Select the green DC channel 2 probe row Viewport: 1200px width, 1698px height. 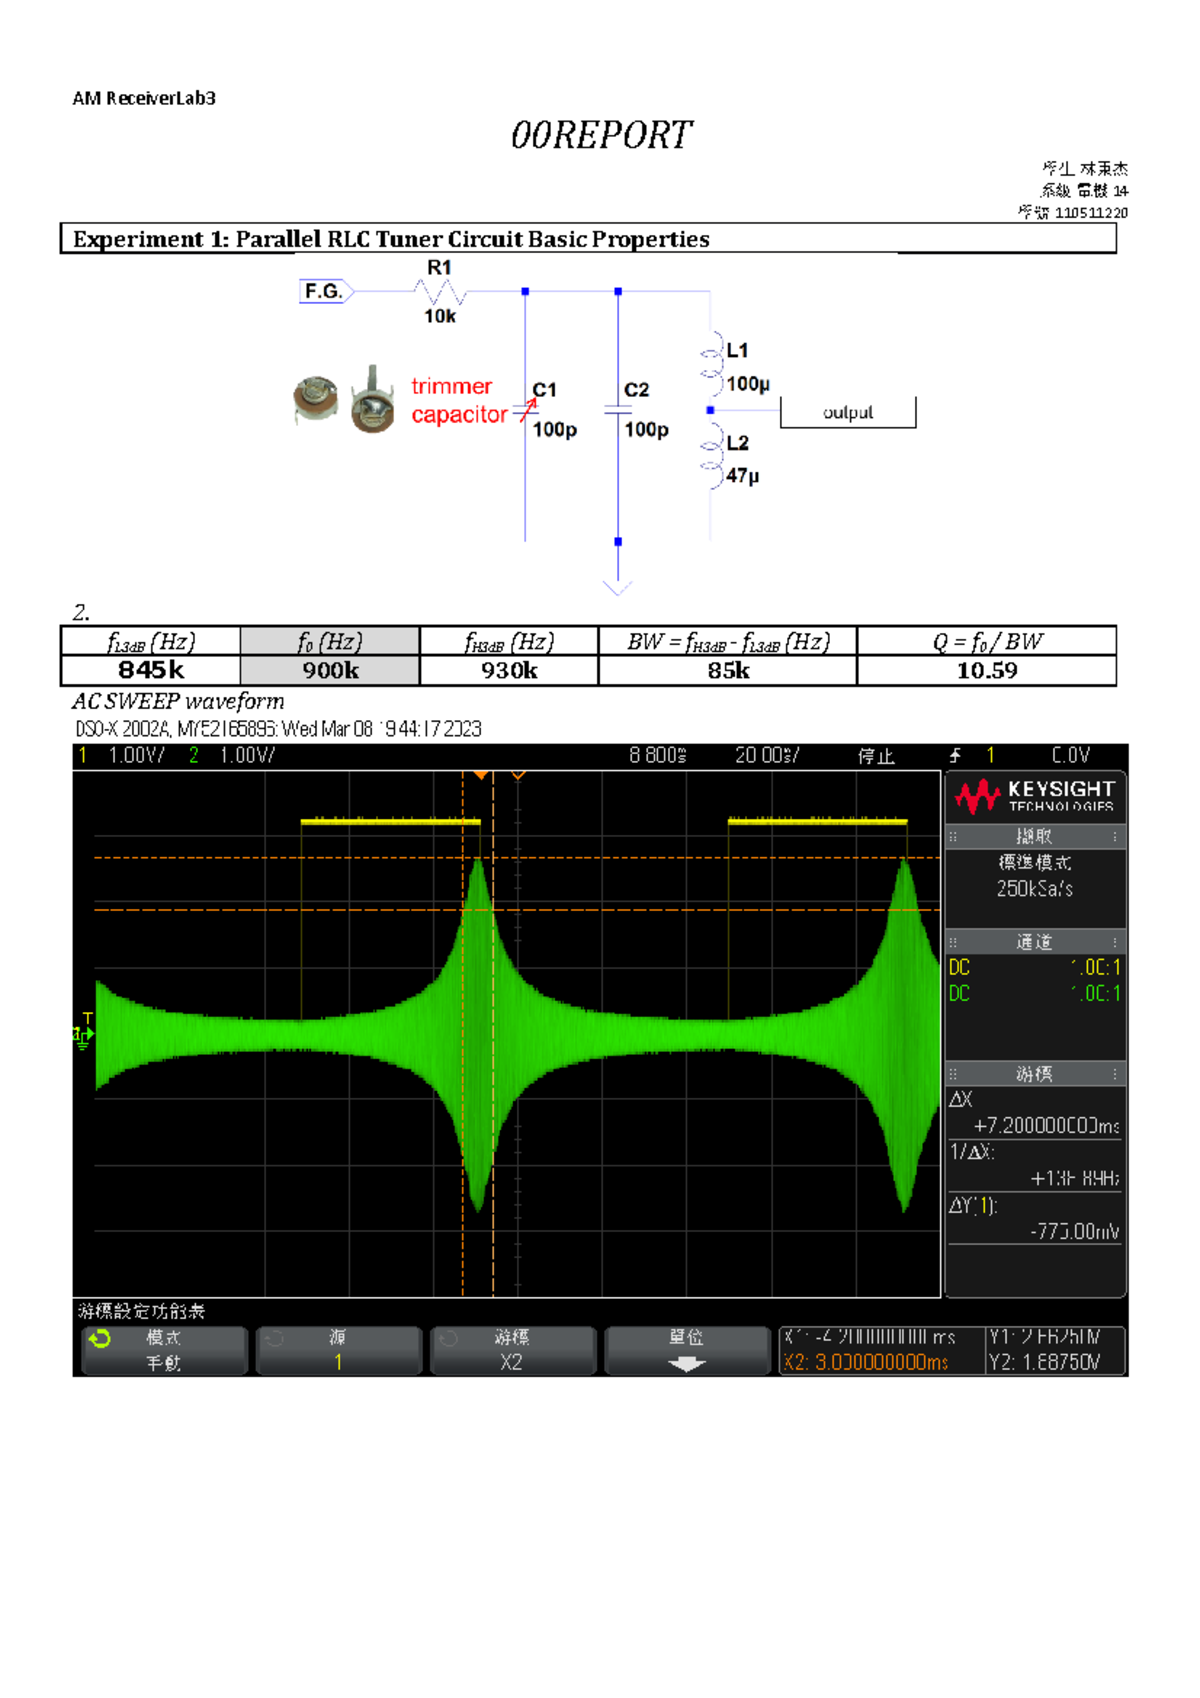pos(1035,993)
